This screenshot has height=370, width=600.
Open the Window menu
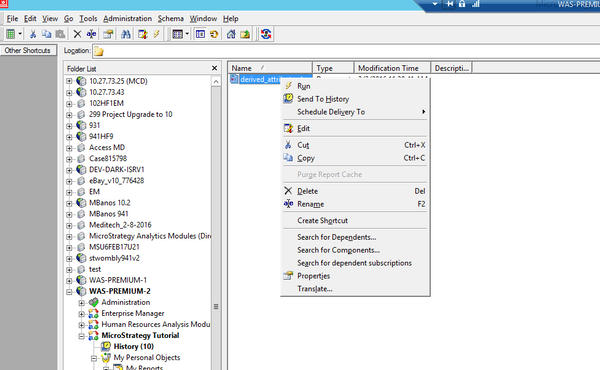coord(203,18)
